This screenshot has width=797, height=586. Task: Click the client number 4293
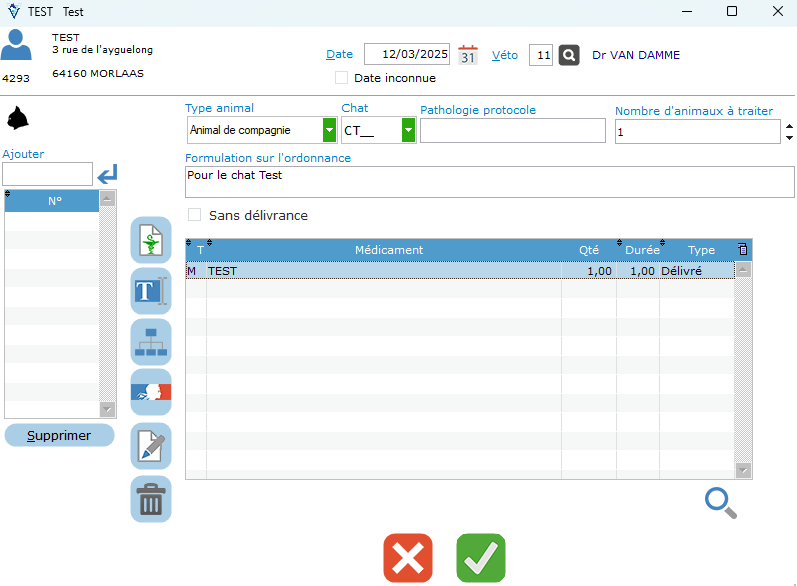pyautogui.click(x=16, y=78)
